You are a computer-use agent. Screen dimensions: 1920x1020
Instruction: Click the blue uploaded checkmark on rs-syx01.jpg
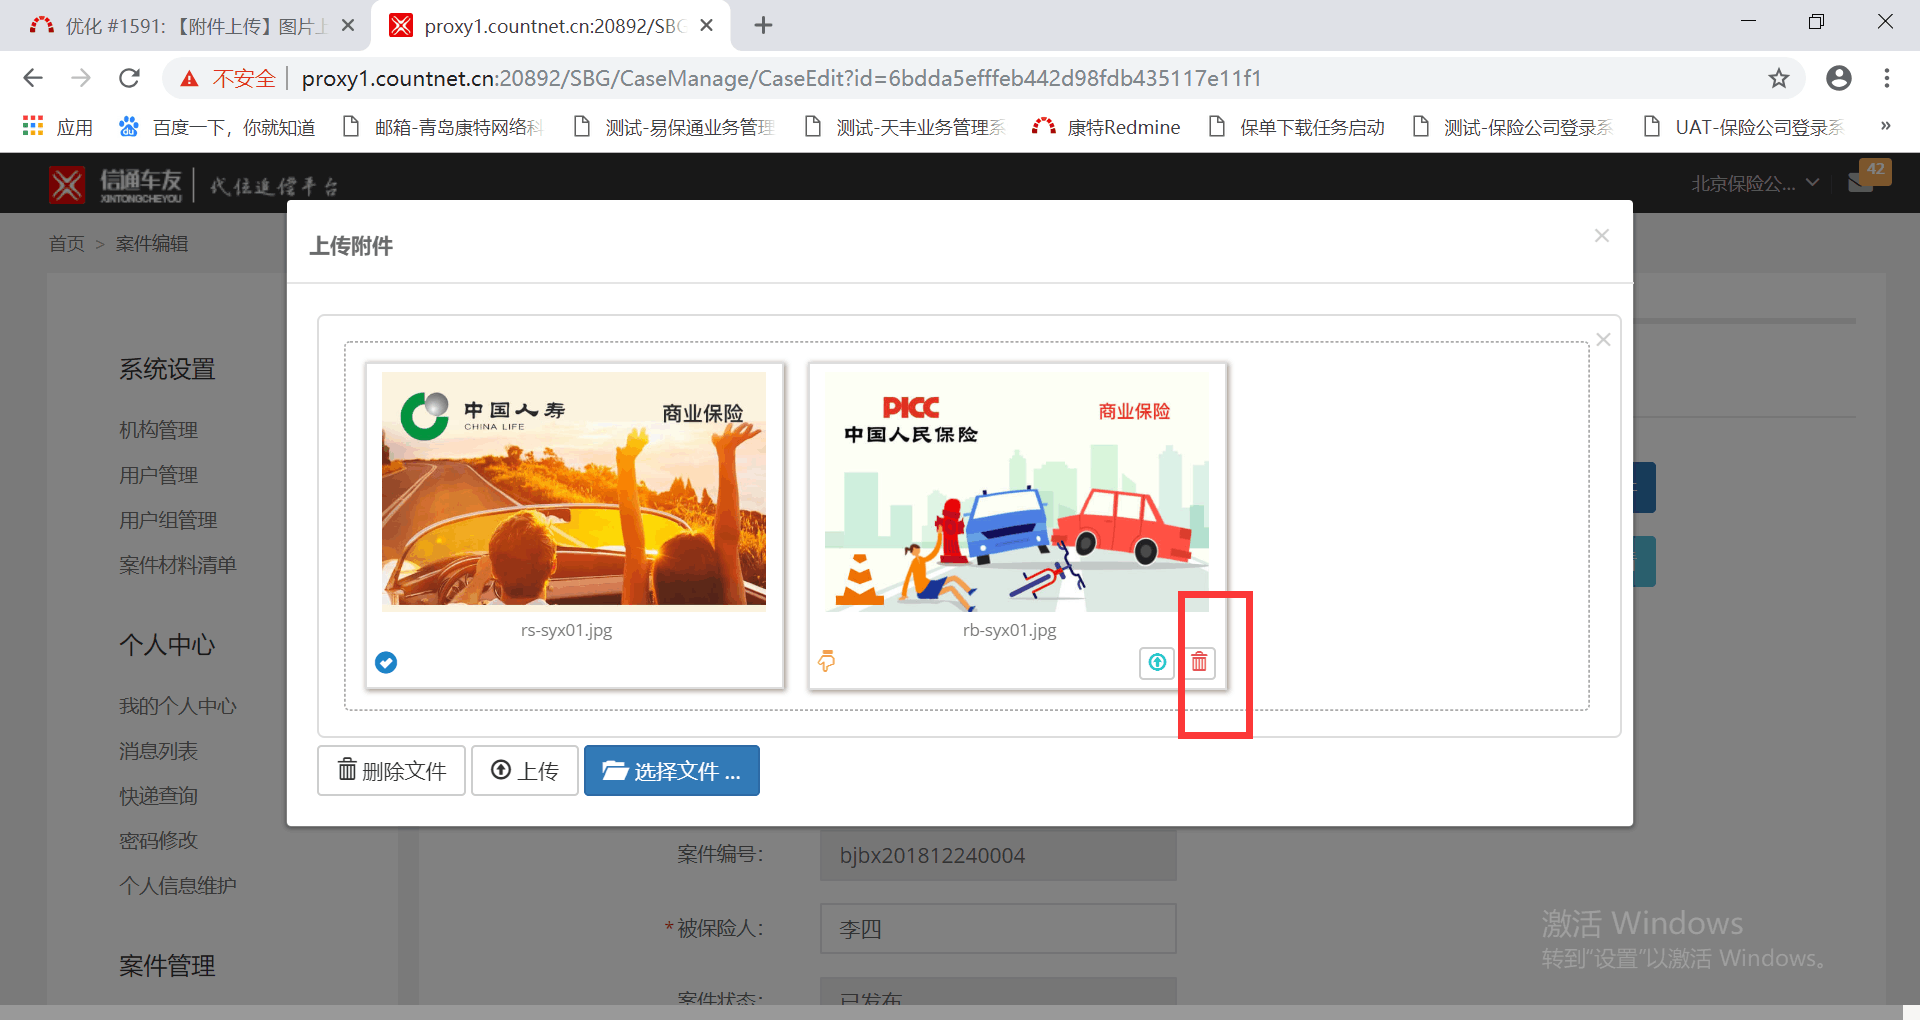point(386,662)
